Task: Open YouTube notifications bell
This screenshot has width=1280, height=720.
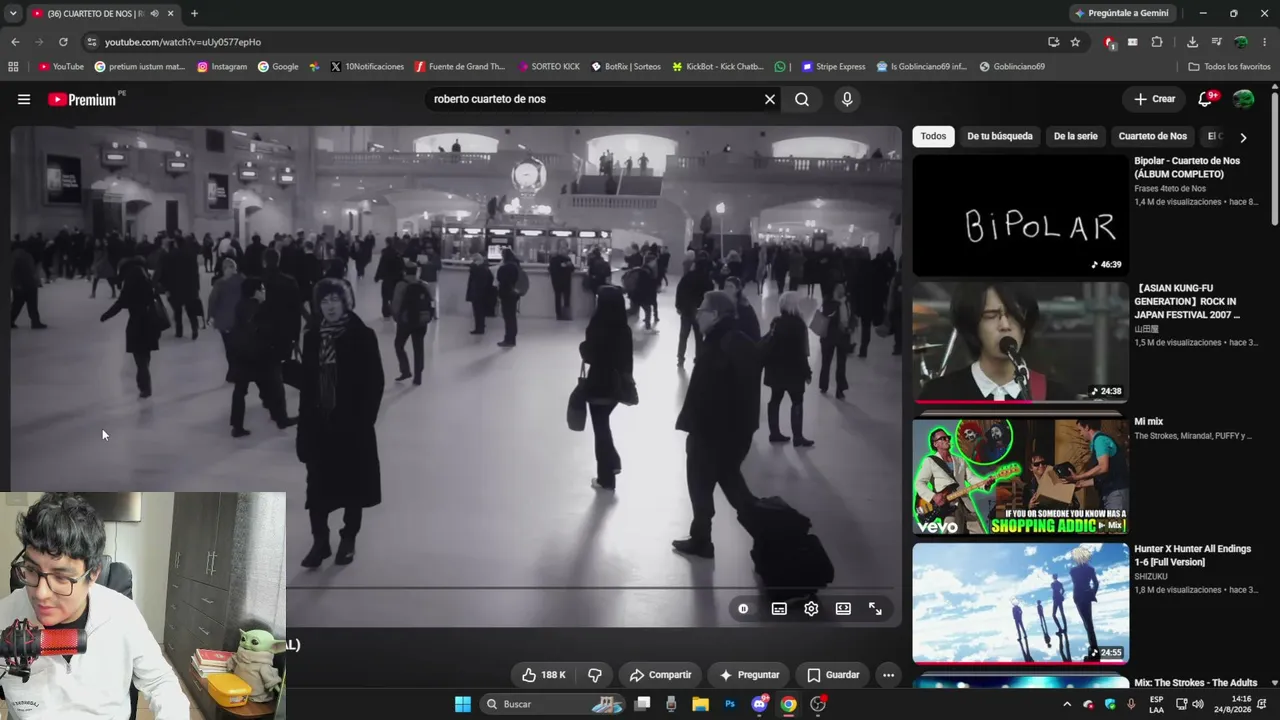Action: point(1205,99)
